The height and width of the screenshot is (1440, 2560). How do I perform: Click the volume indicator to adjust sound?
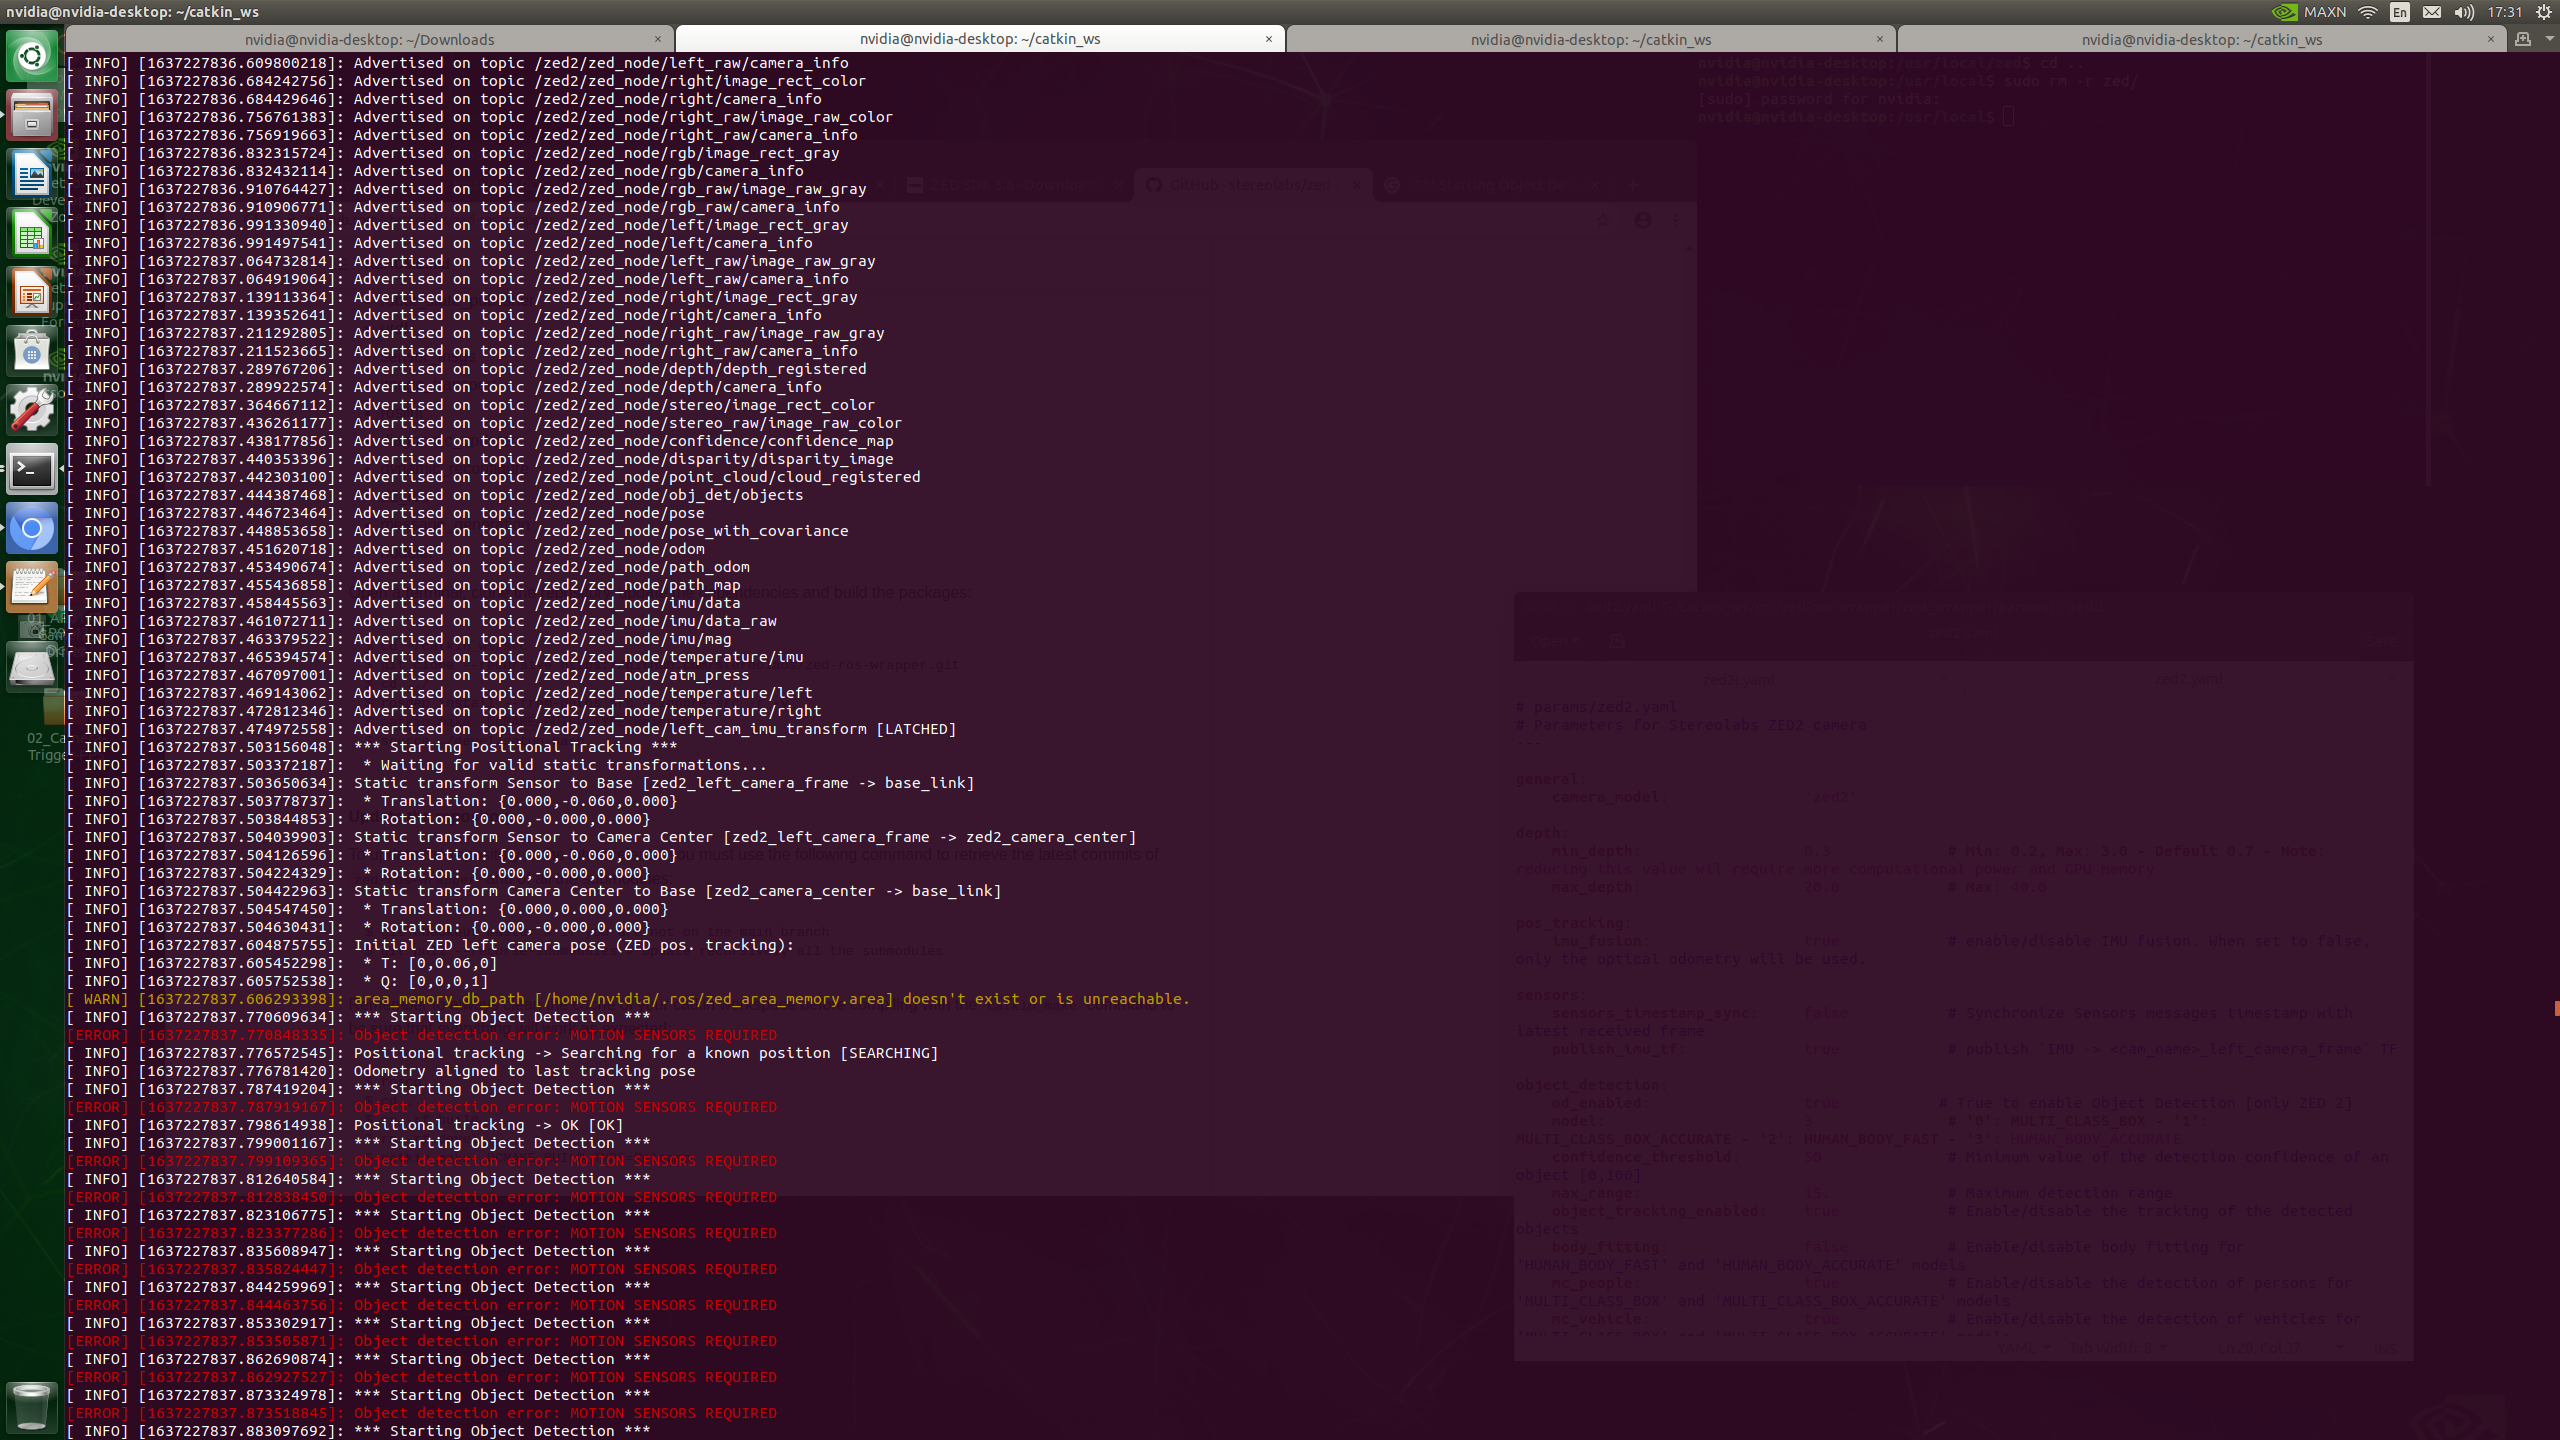[2466, 12]
